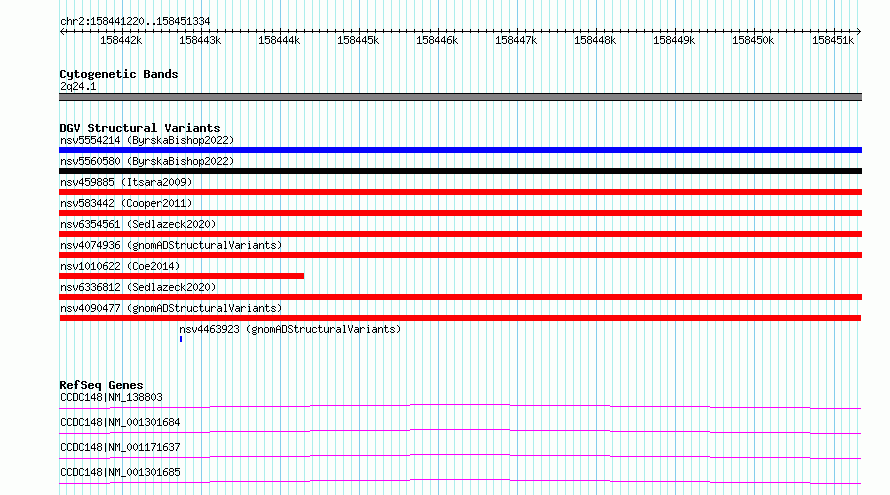Open label nsv5560580 (ByrskaBishop2022)

coord(147,161)
